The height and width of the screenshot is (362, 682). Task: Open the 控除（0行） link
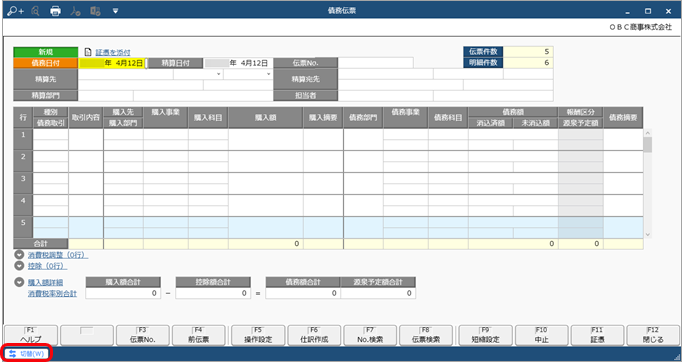click(x=47, y=266)
